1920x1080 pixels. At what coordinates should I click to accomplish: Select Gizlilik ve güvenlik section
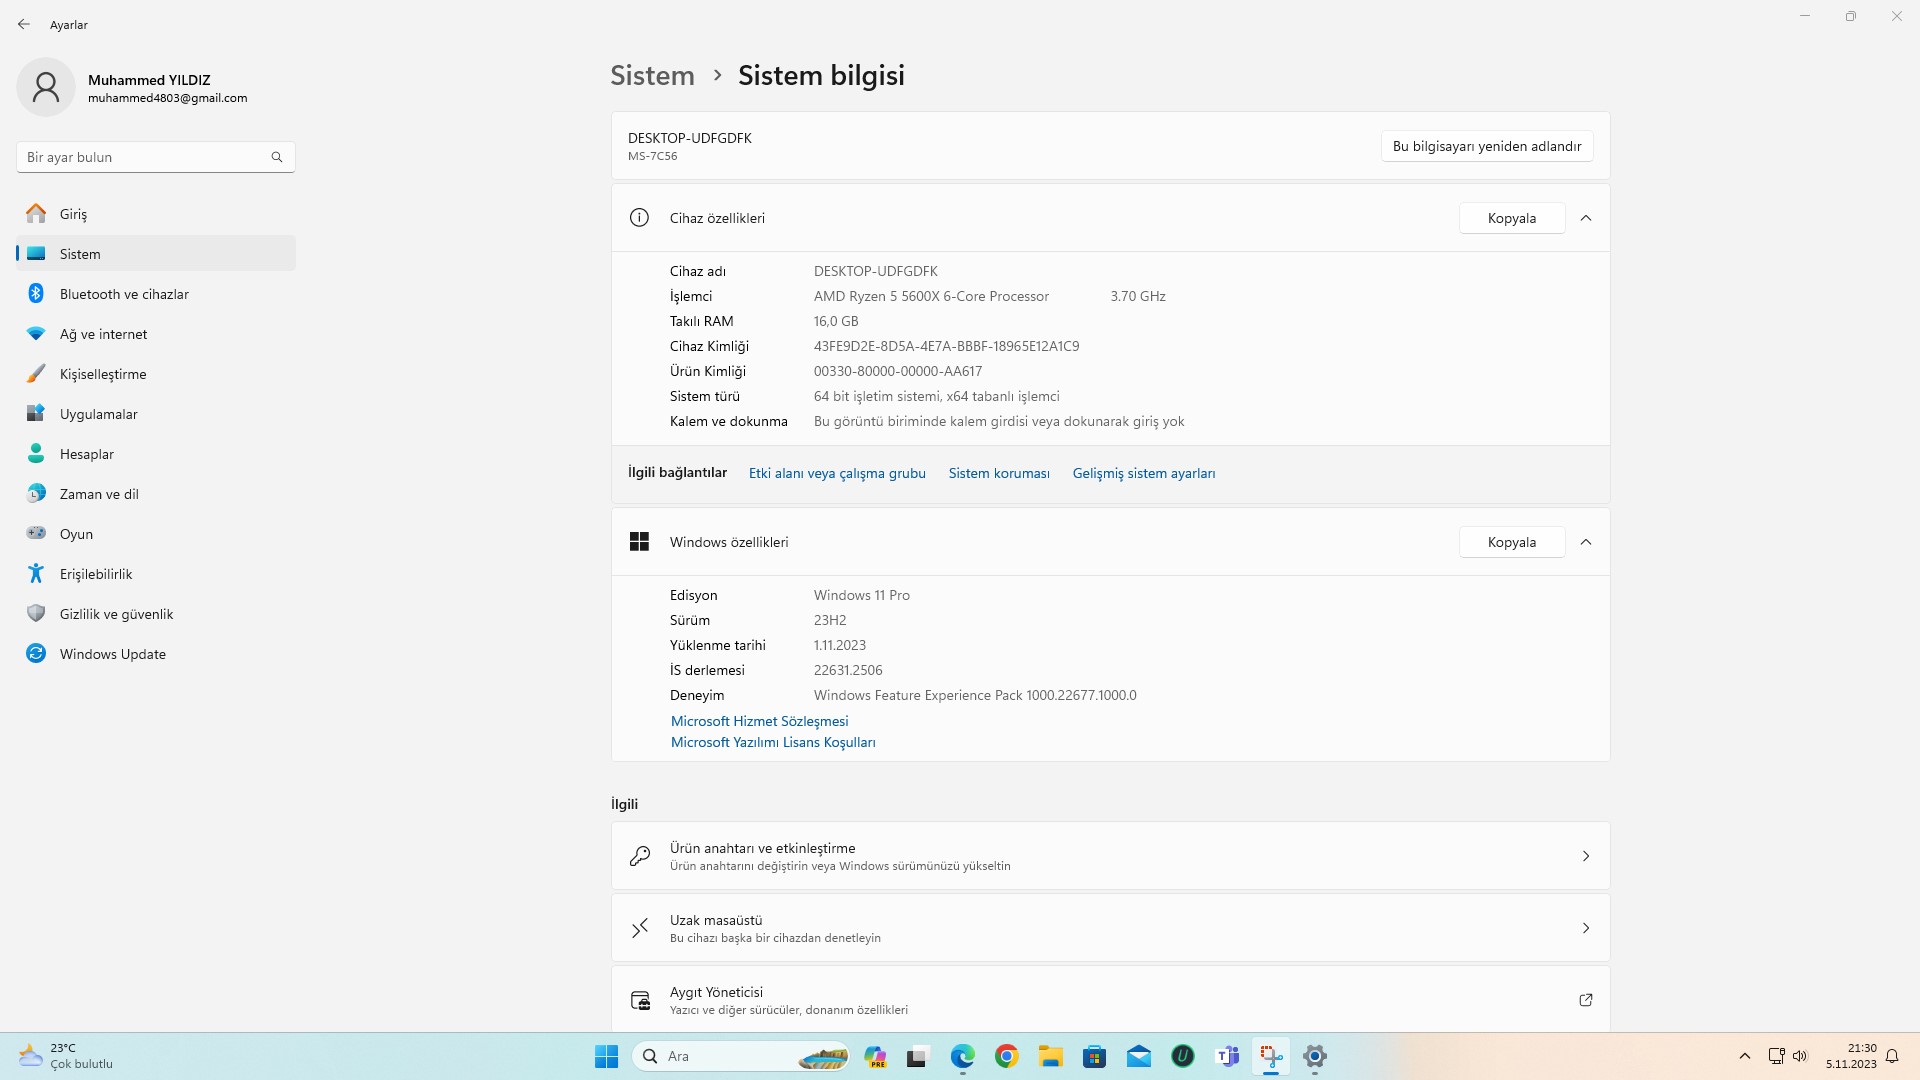coord(116,614)
